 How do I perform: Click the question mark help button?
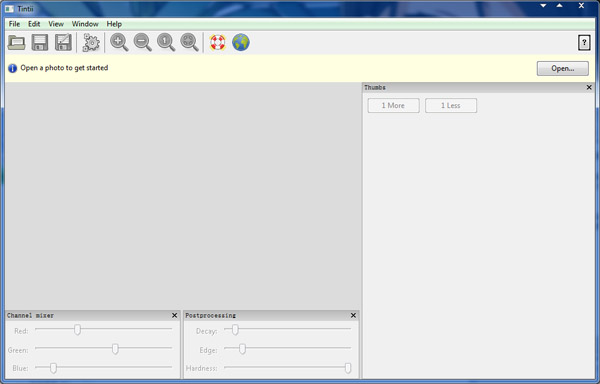[x=584, y=42]
